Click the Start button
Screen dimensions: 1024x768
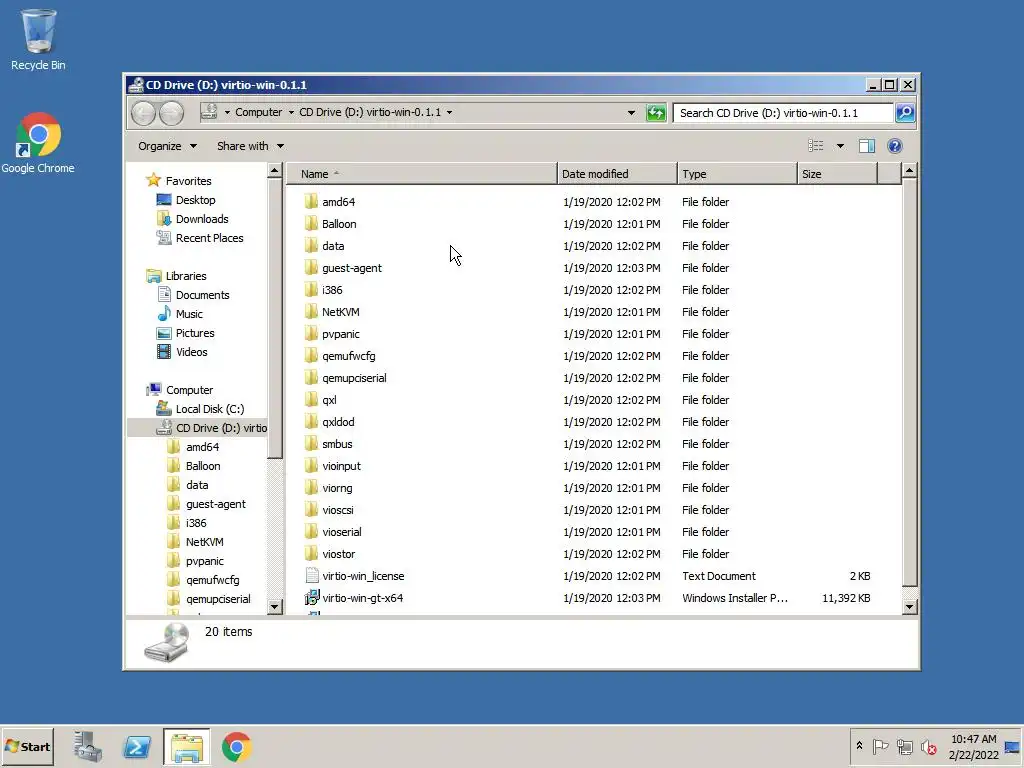pos(27,746)
